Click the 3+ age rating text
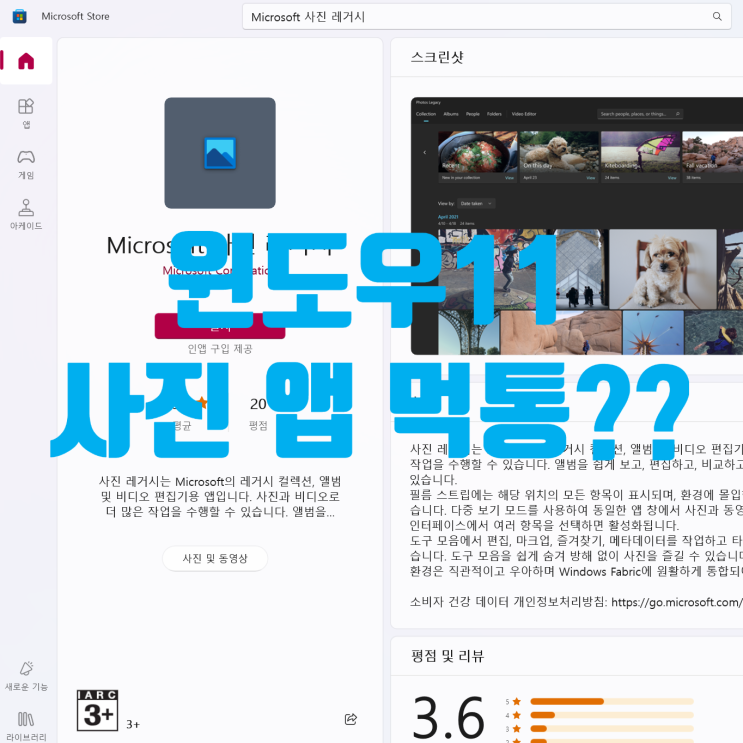 point(133,725)
